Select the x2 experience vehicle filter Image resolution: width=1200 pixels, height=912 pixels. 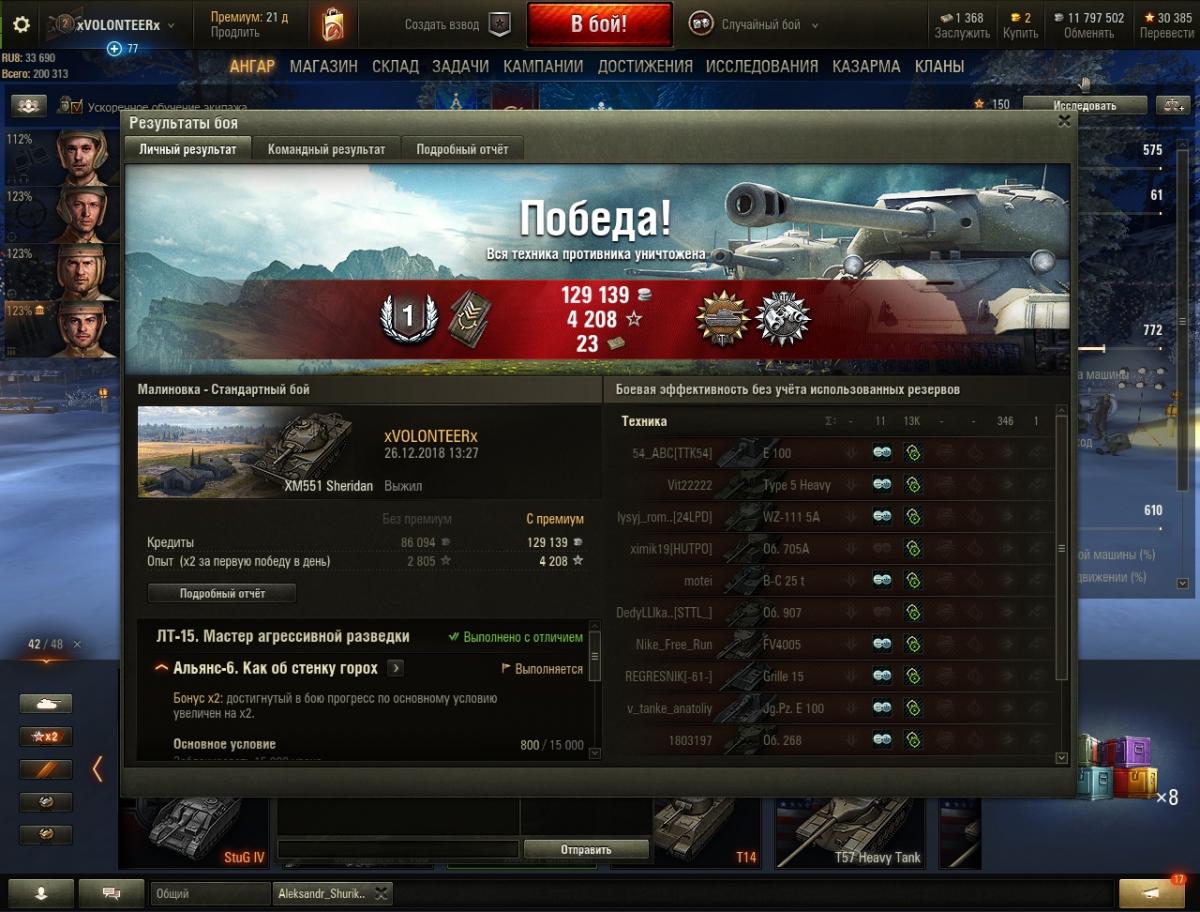46,737
